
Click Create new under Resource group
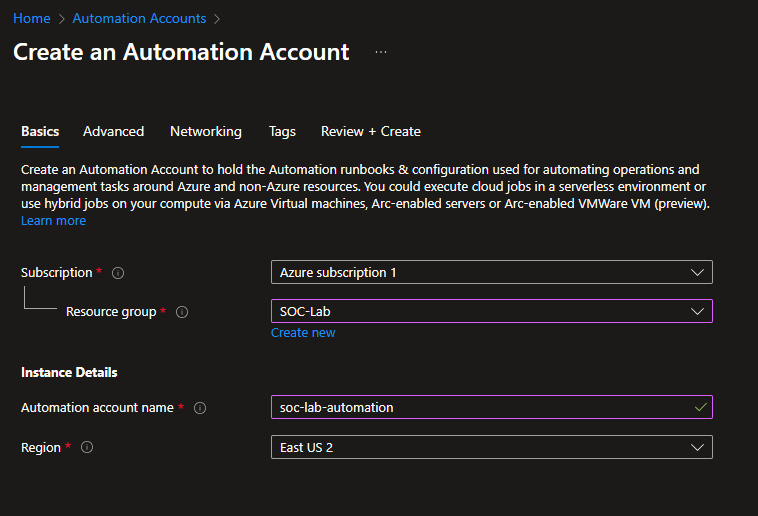point(303,332)
